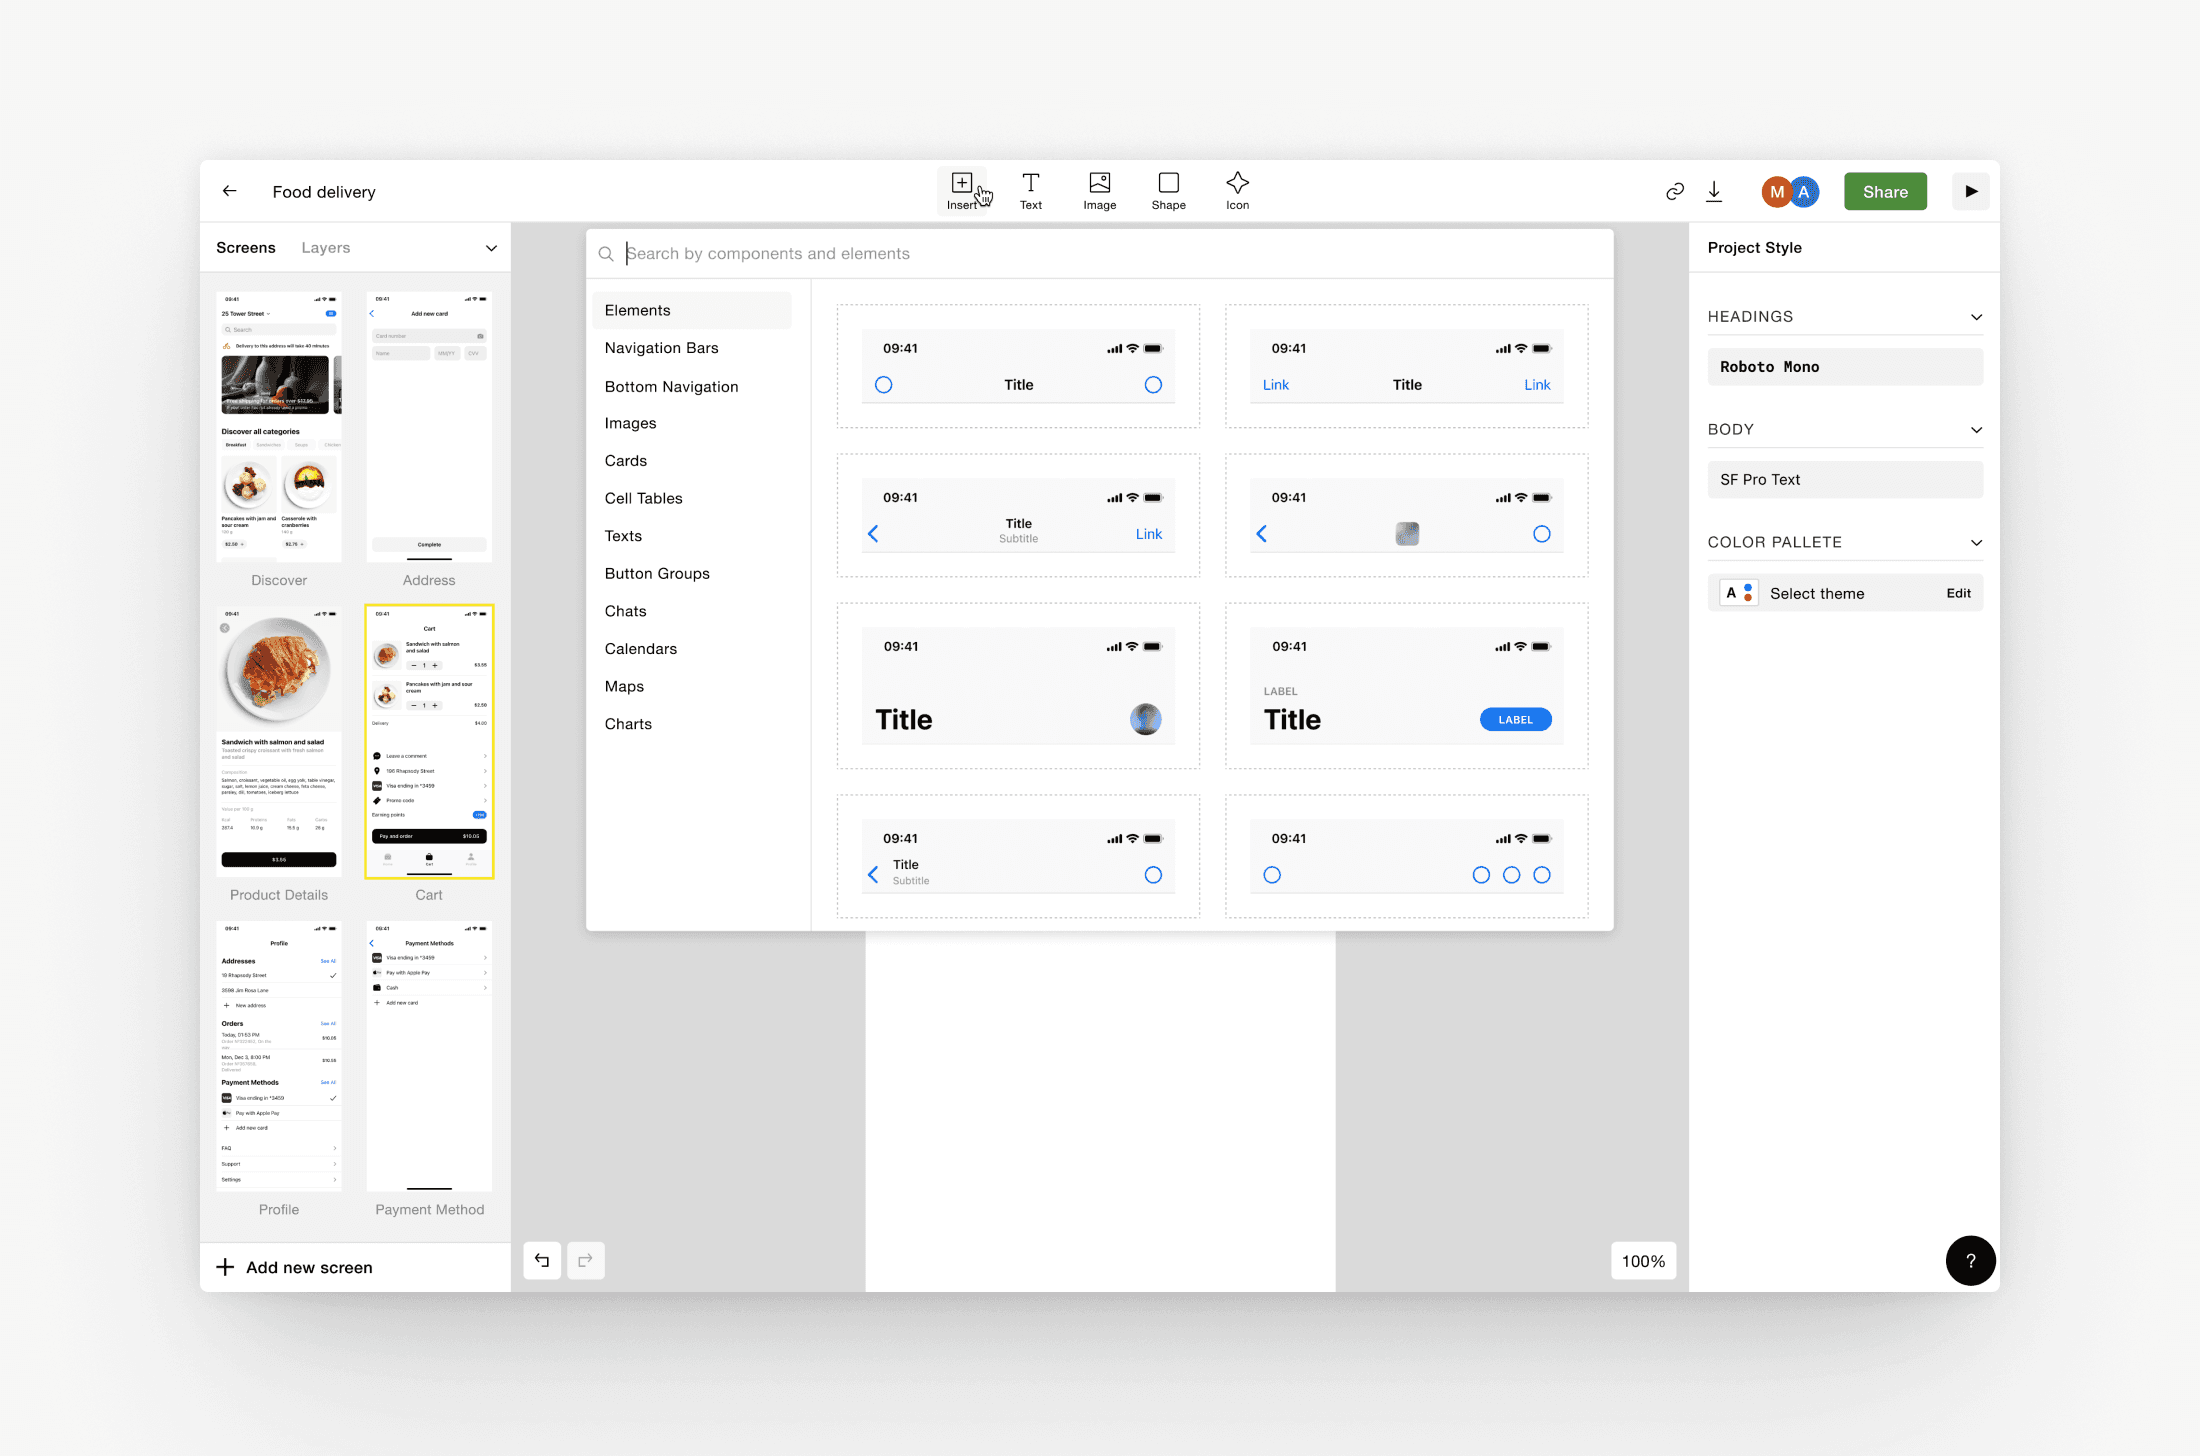Screen dimensions: 2200x1456
Task: Click the undo arrow button
Action: (542, 1260)
